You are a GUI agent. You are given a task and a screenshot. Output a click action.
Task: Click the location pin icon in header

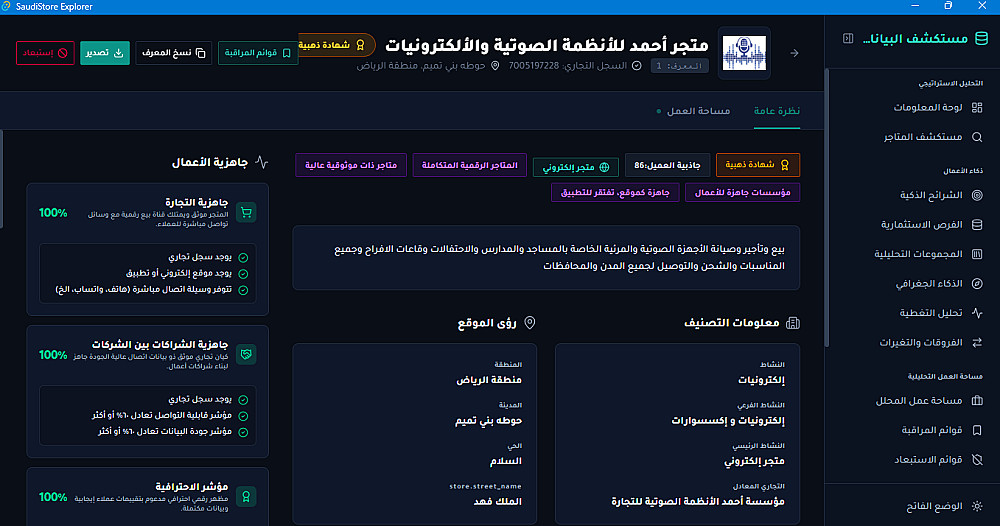(x=495, y=66)
